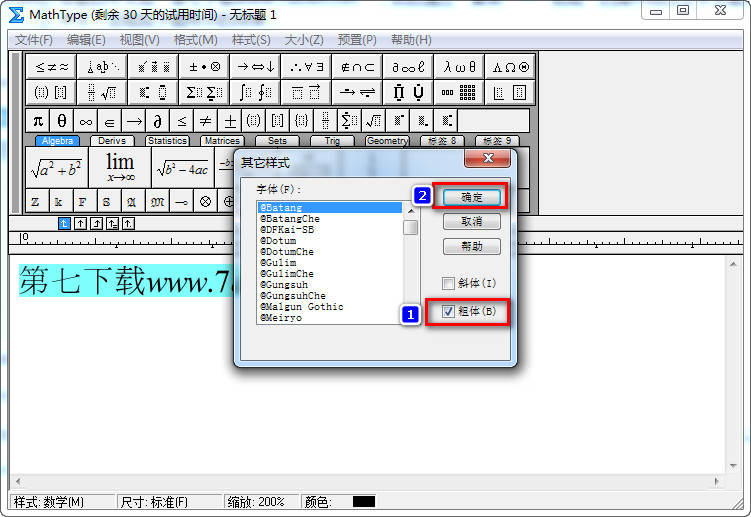Insert the plus-minus symbol from small bar
The width and height of the screenshot is (751, 517).
click(x=230, y=121)
